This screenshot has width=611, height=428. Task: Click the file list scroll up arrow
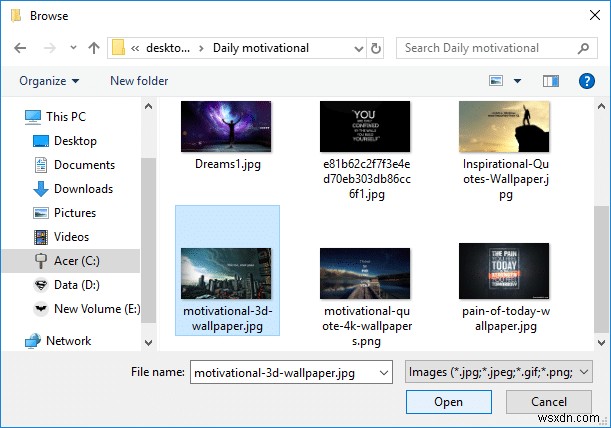(601, 106)
